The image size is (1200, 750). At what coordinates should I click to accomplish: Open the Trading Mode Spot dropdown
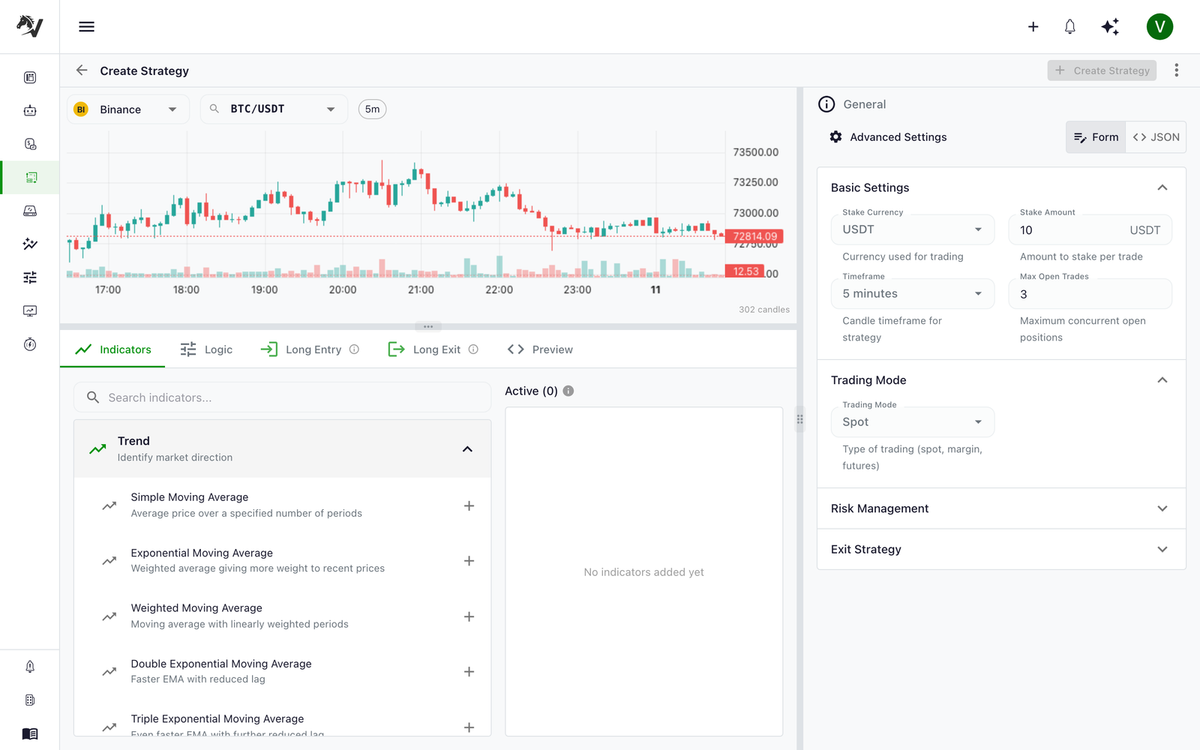click(913, 422)
